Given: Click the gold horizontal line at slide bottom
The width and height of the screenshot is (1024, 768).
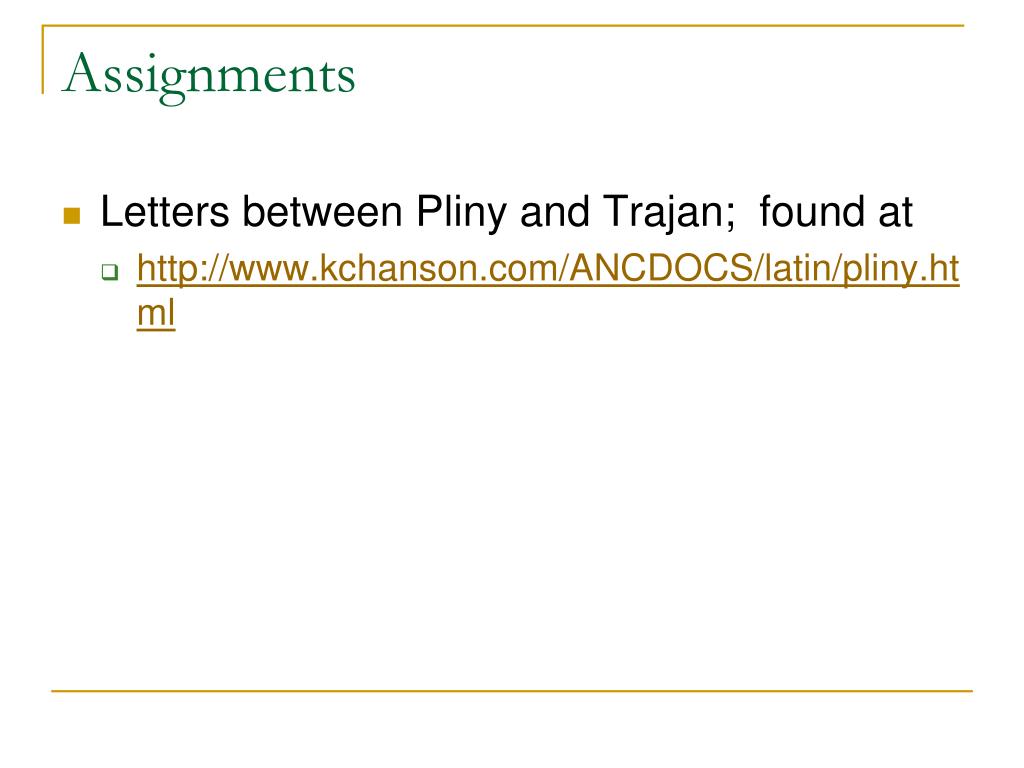Looking at the screenshot, I should (512, 690).
